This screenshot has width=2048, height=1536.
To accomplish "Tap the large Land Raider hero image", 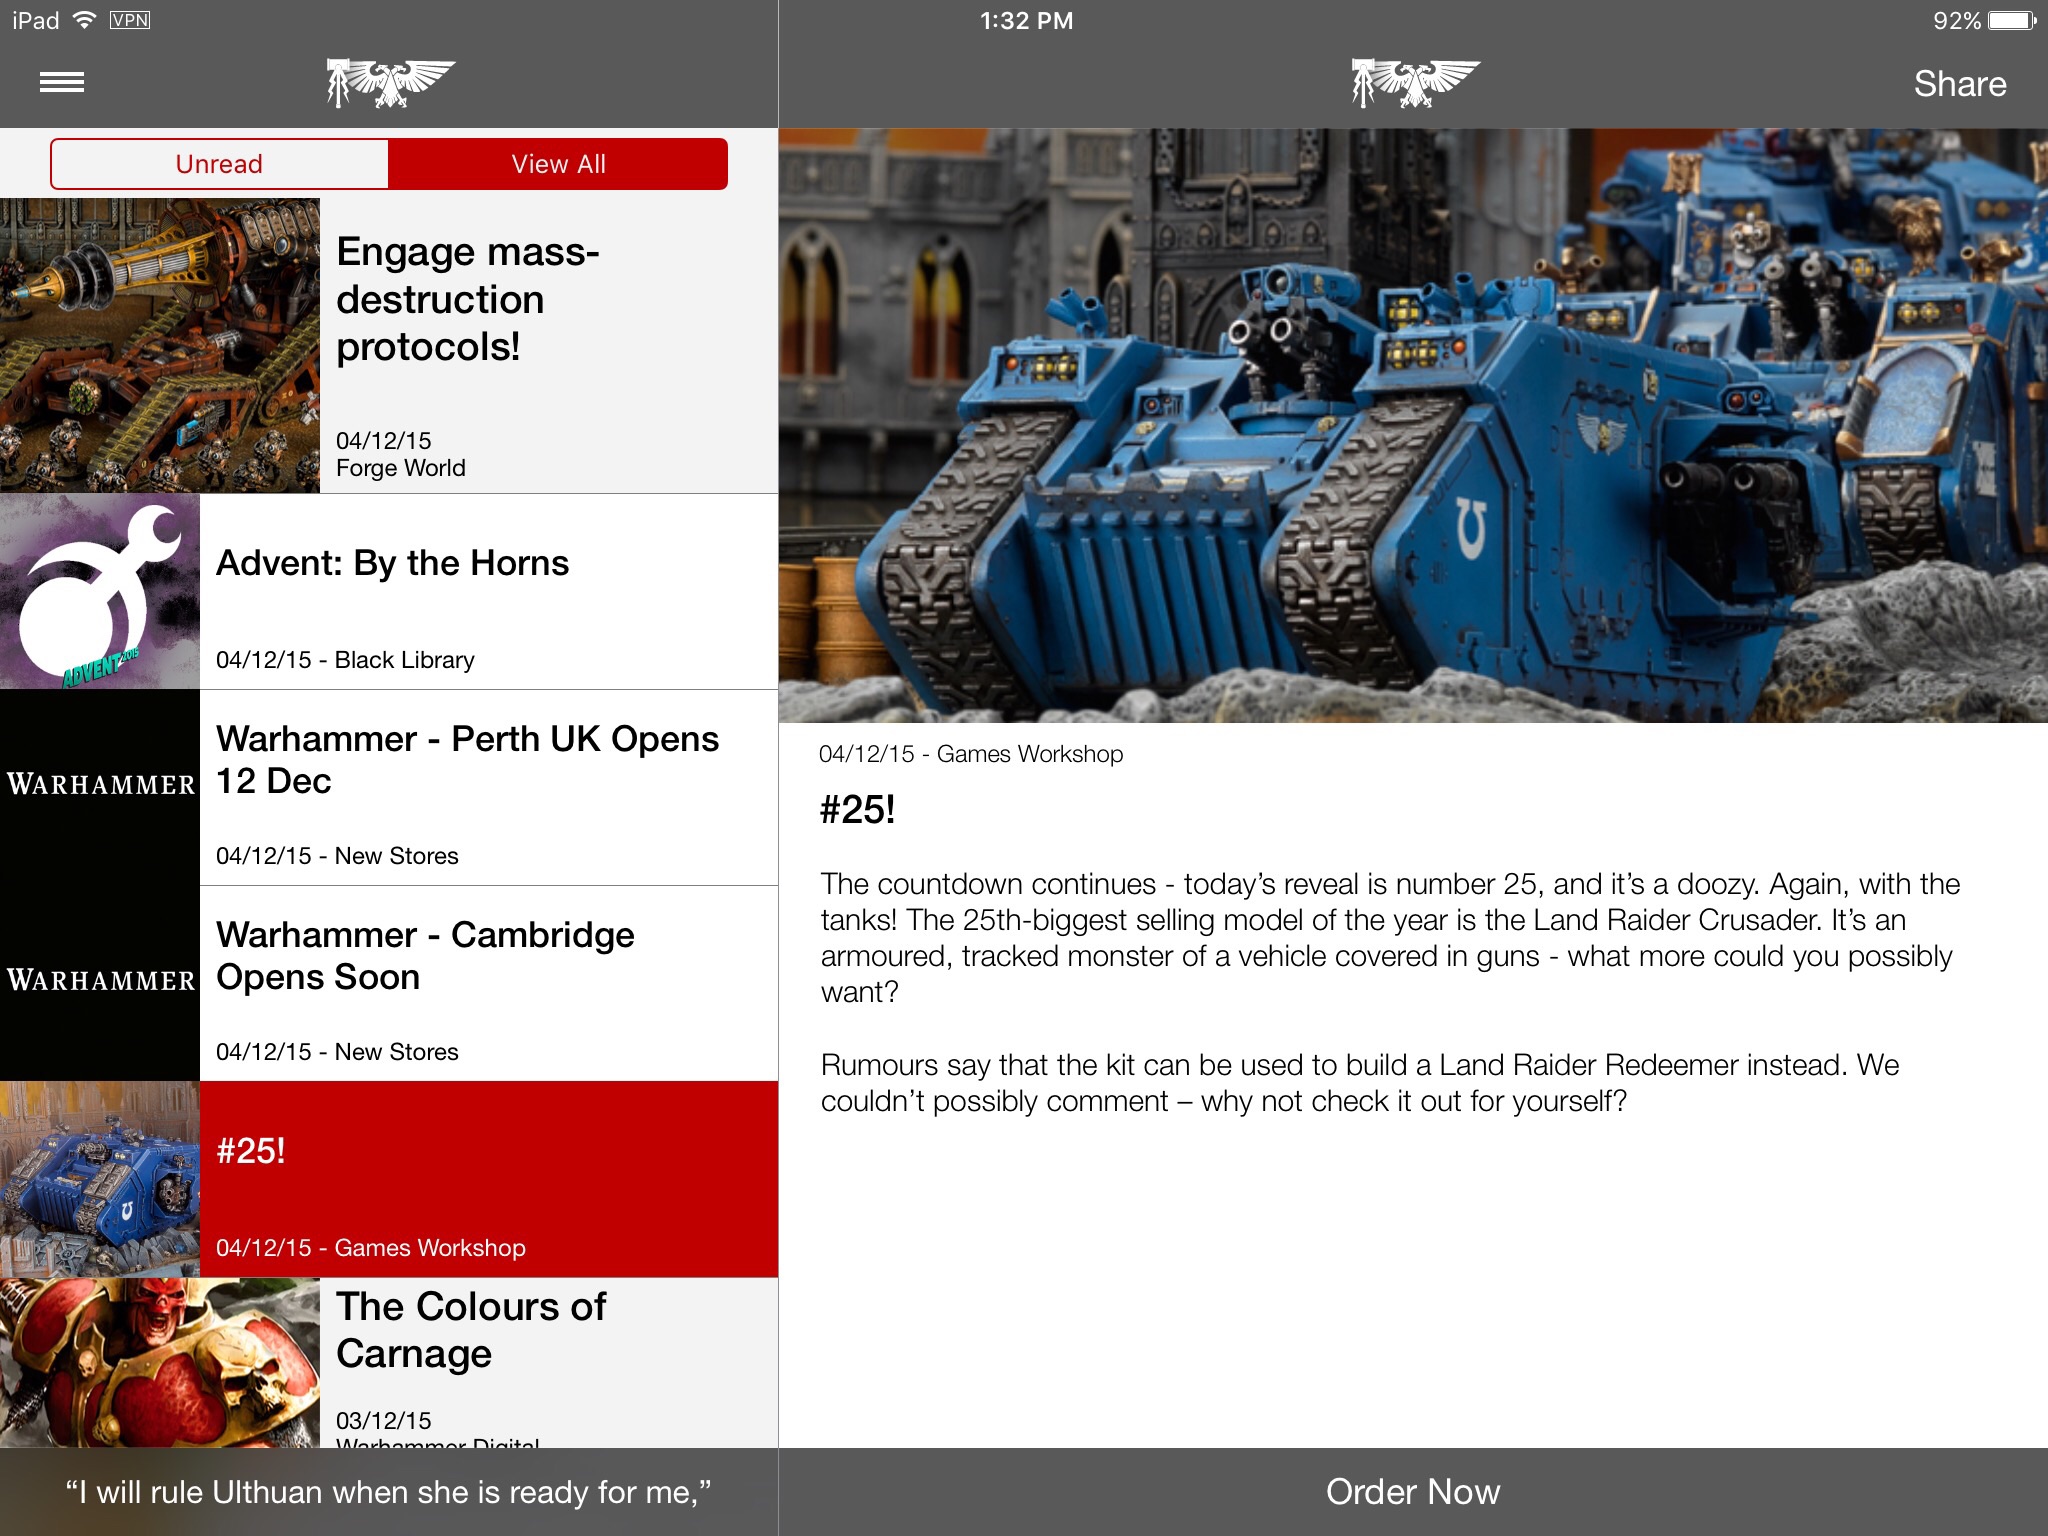I will point(1412,425).
